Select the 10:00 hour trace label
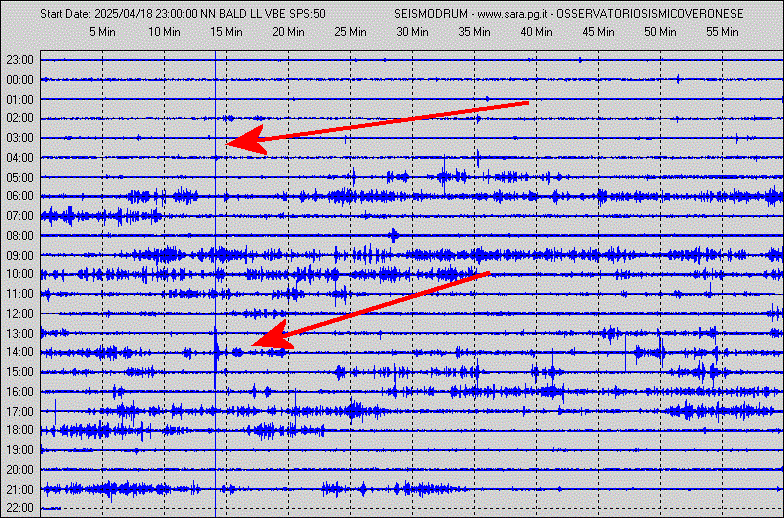This screenshot has width=784, height=518. click(x=20, y=274)
